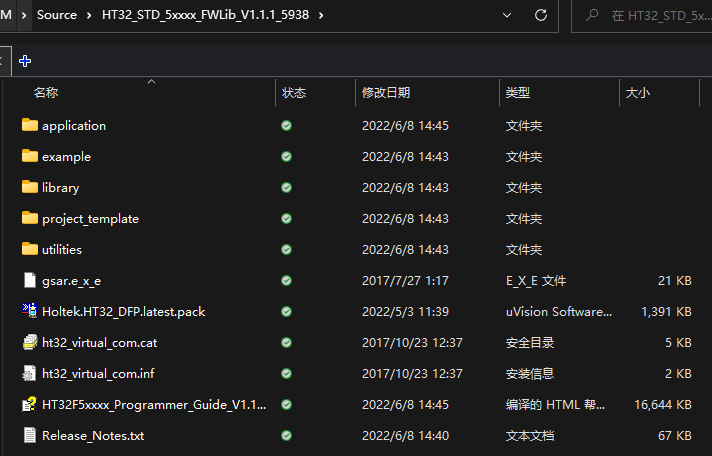Expand chevron after HT32_STD_5xxxx_FWLib folder breadcrumb
This screenshot has width=712, height=456.
click(321, 15)
